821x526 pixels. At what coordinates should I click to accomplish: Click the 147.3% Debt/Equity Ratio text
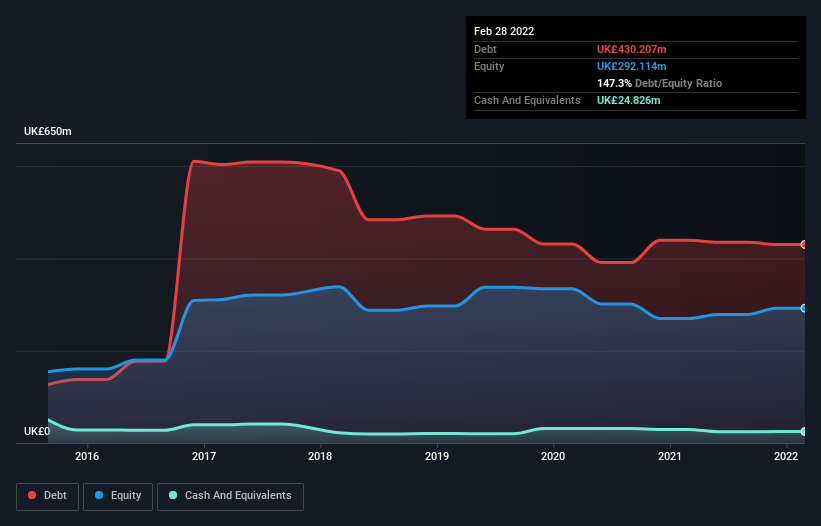coord(659,83)
